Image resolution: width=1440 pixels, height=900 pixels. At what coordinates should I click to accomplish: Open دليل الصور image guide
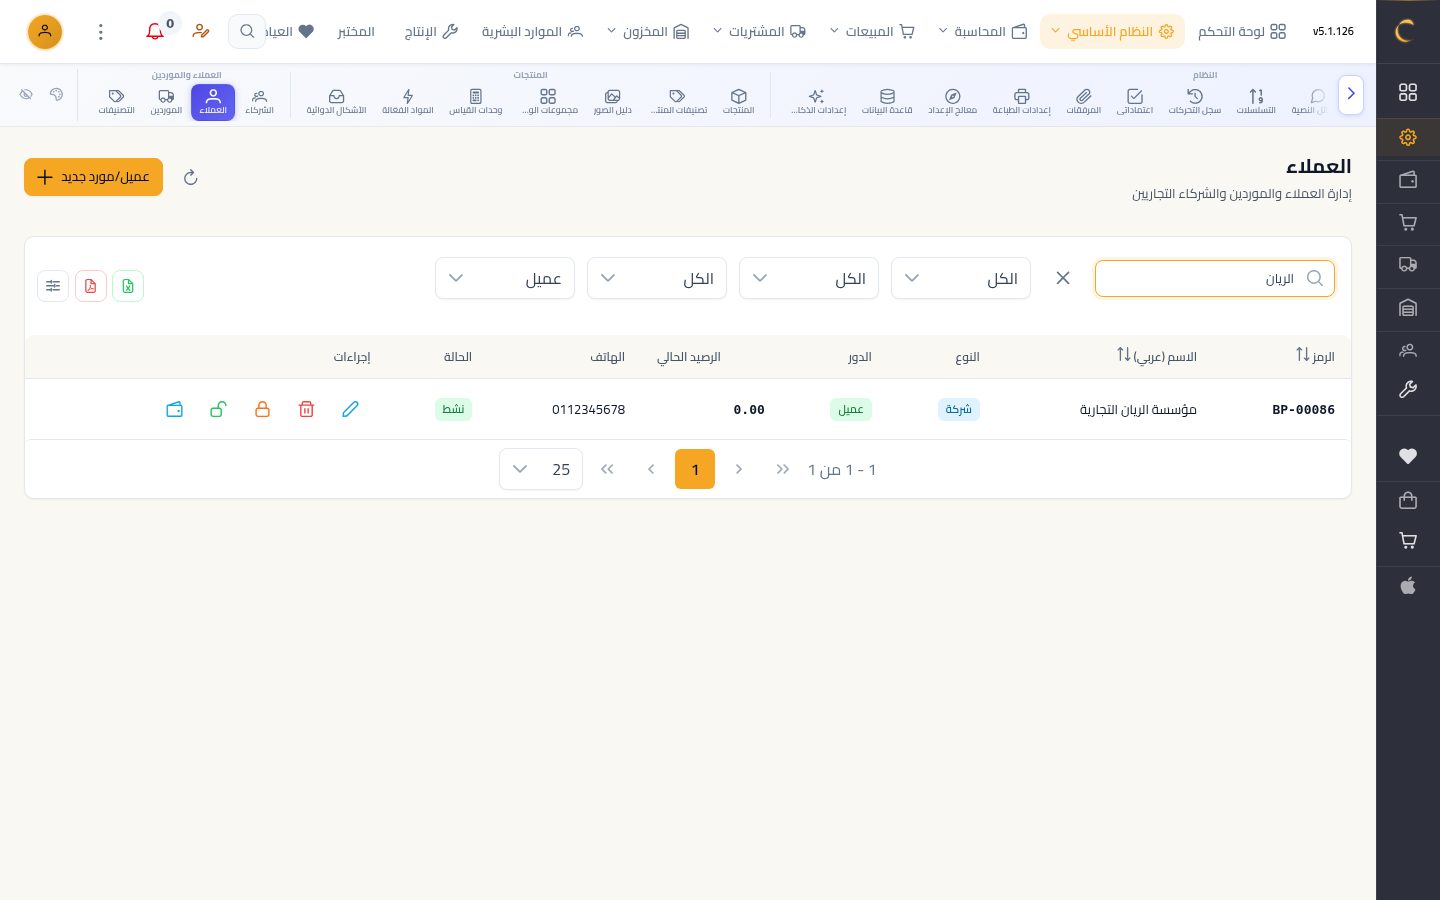[612, 101]
